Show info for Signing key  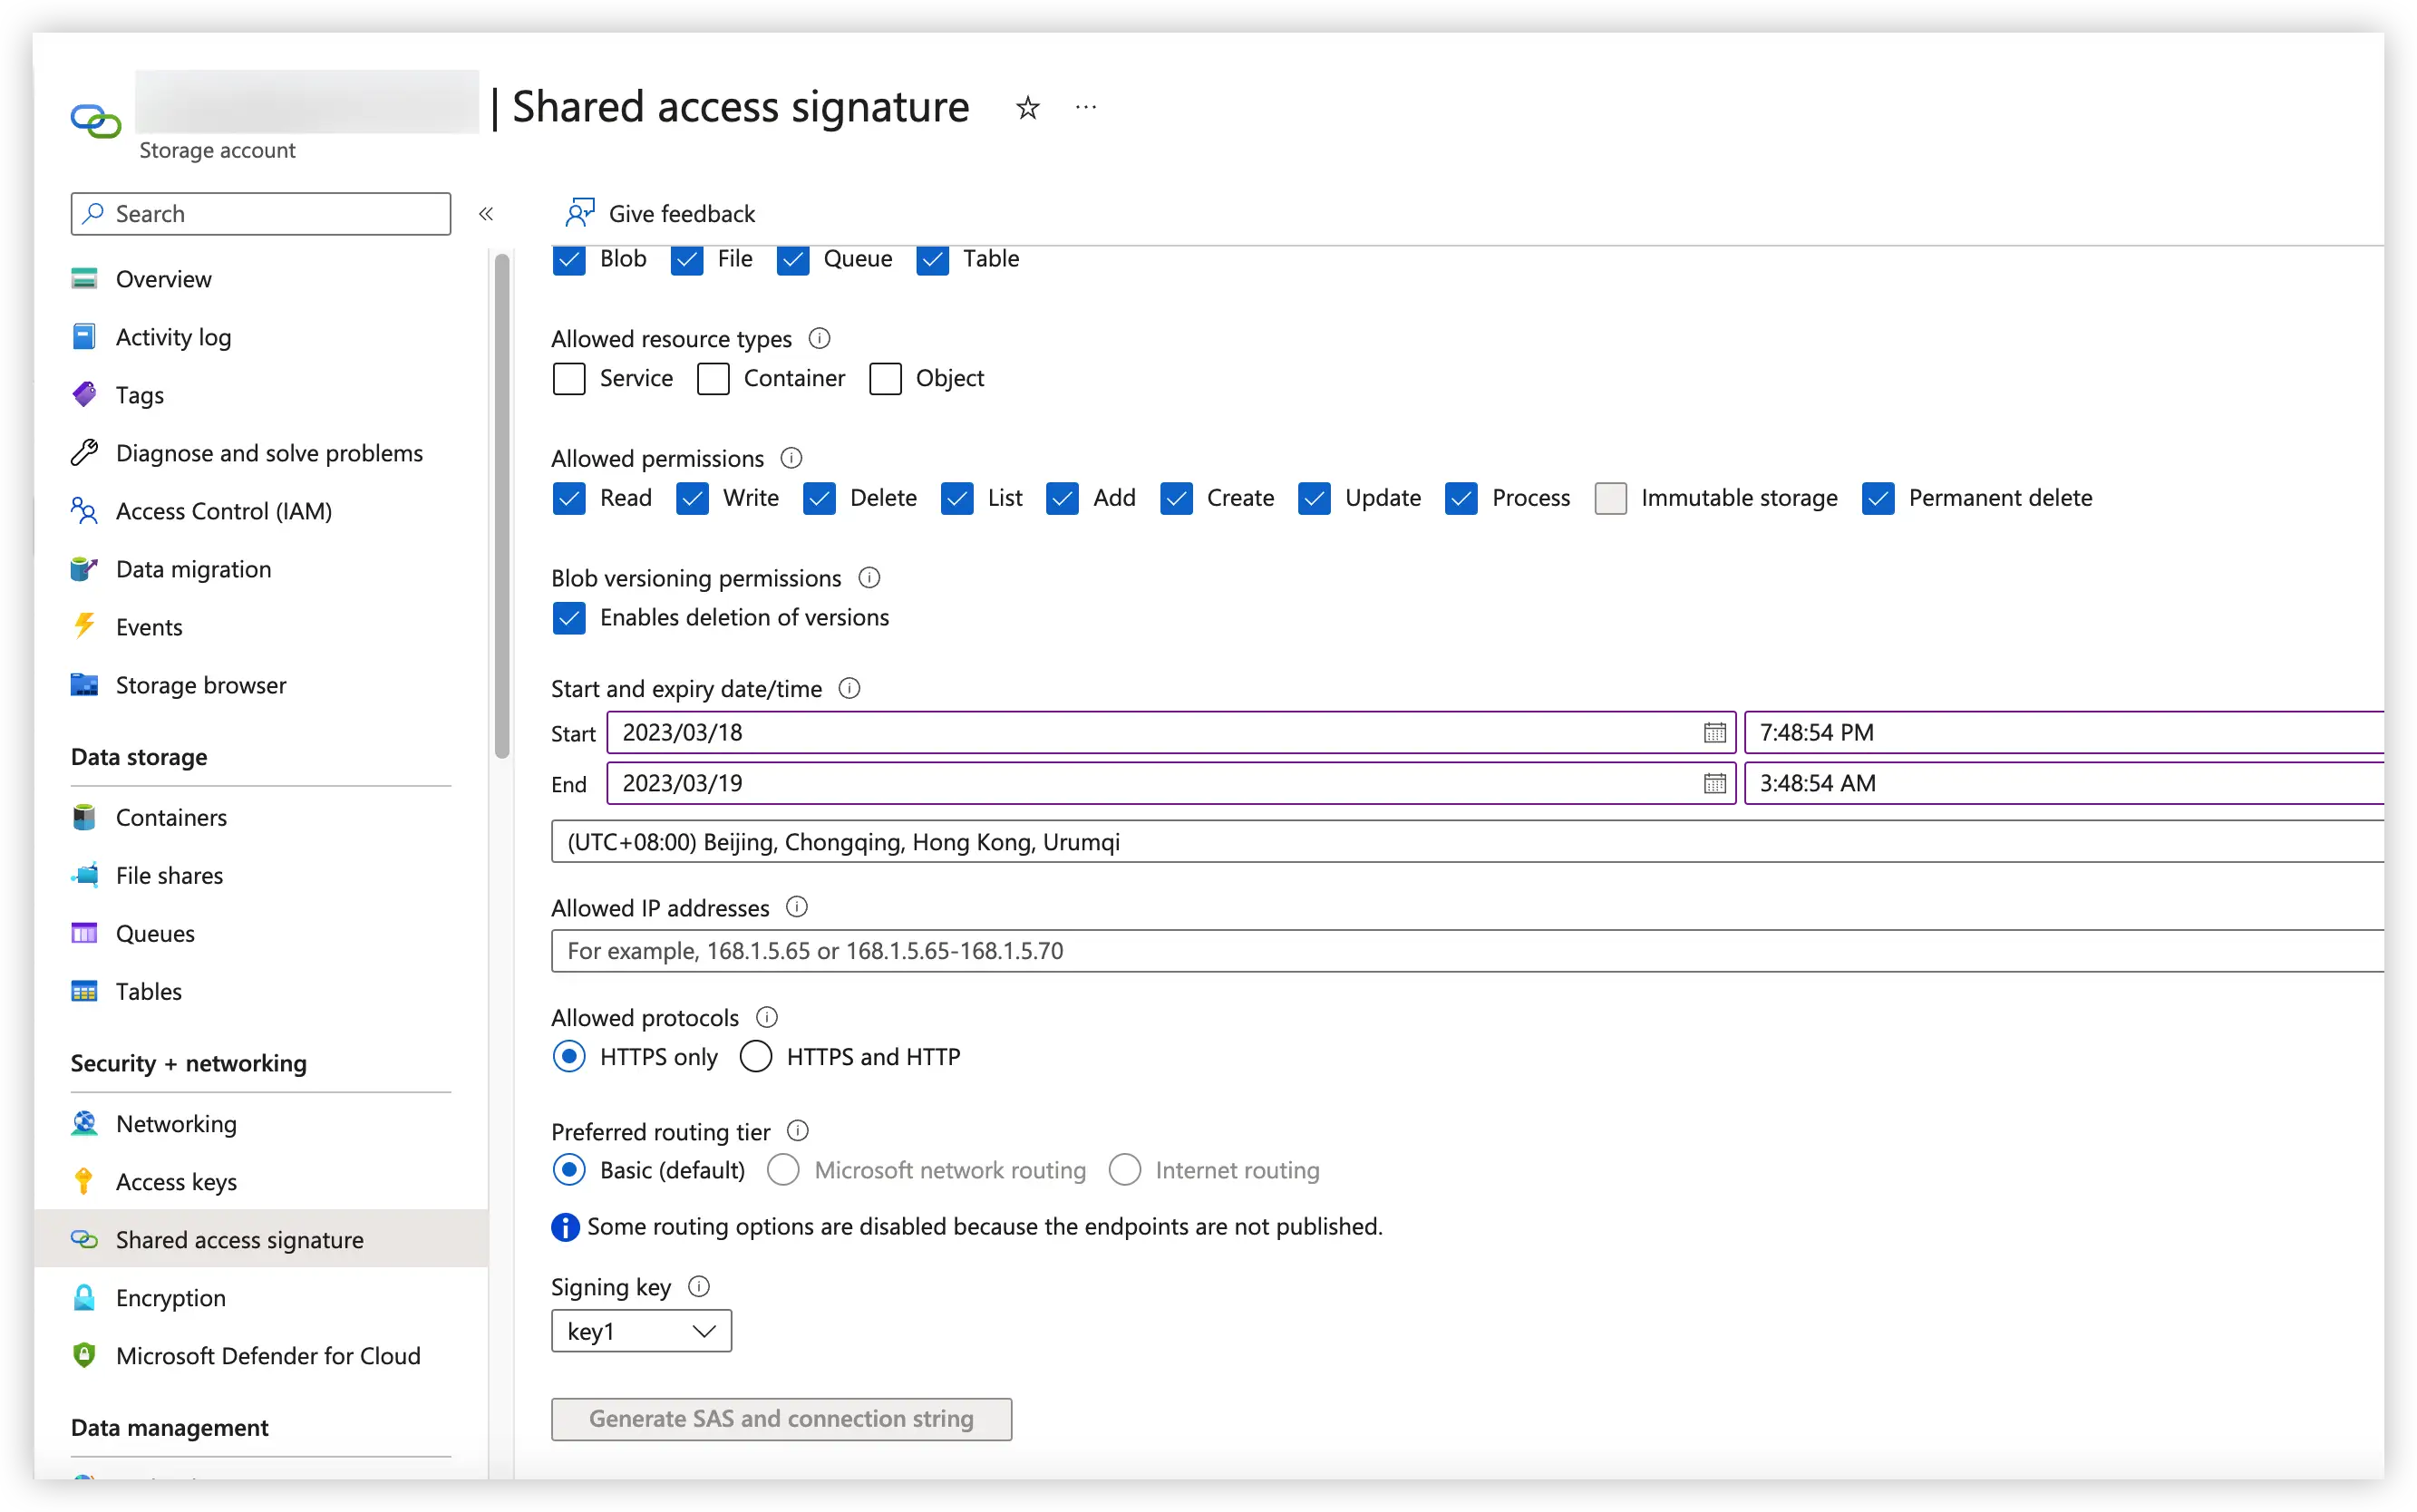click(x=699, y=1286)
